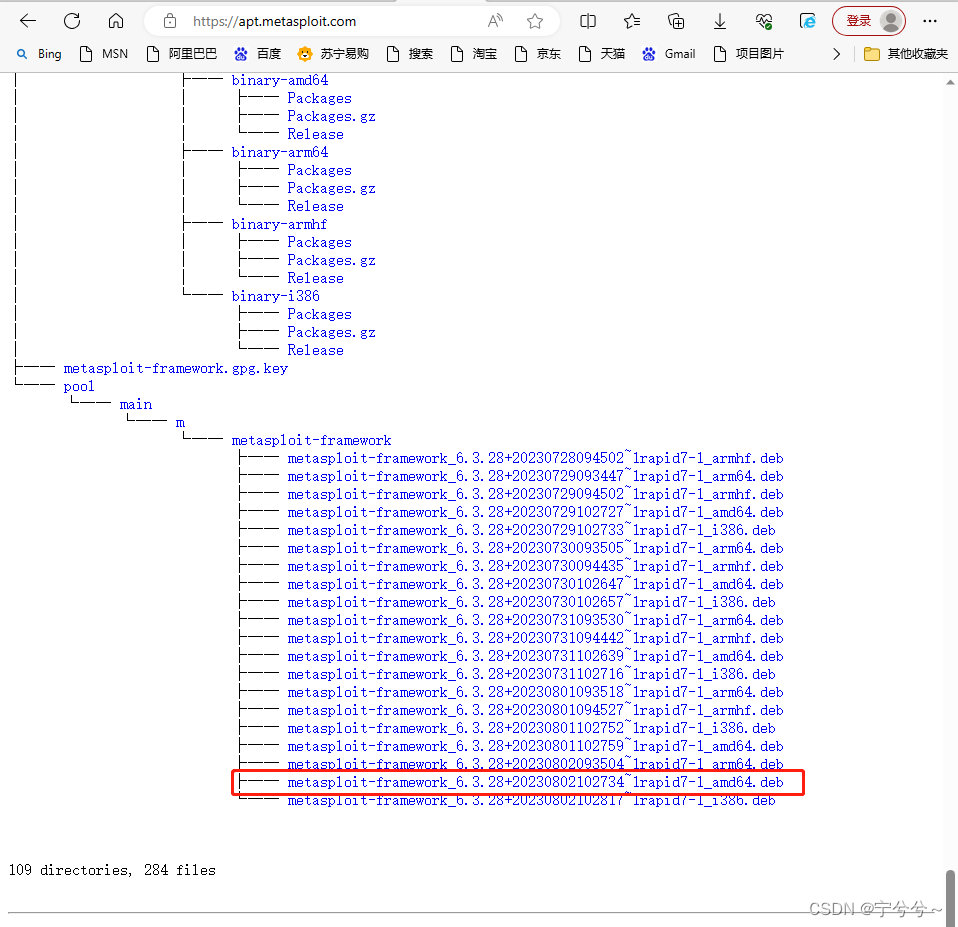The height and width of the screenshot is (927, 958).
Task: Show the Downloads panel
Action: [720, 21]
